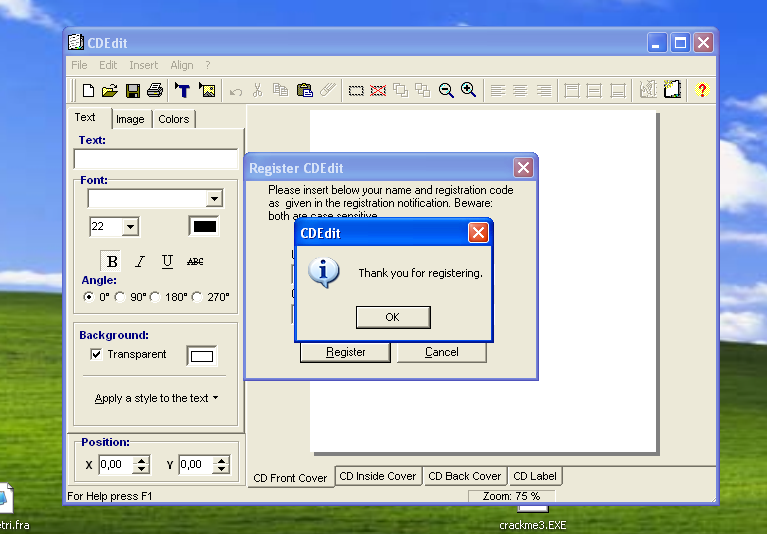Switch to the Colors tab

[x=173, y=119]
